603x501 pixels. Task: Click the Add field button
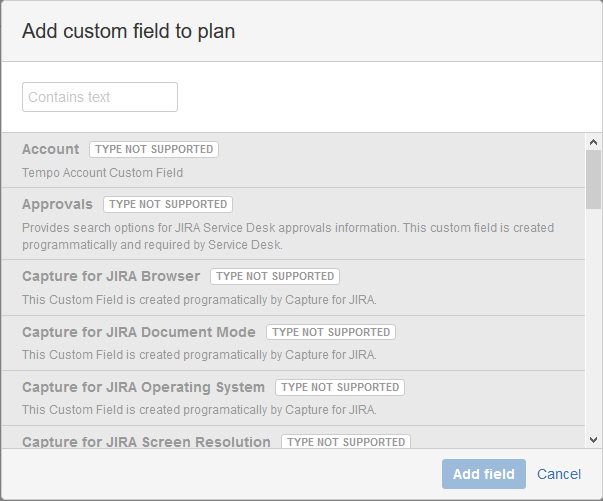click(483, 474)
